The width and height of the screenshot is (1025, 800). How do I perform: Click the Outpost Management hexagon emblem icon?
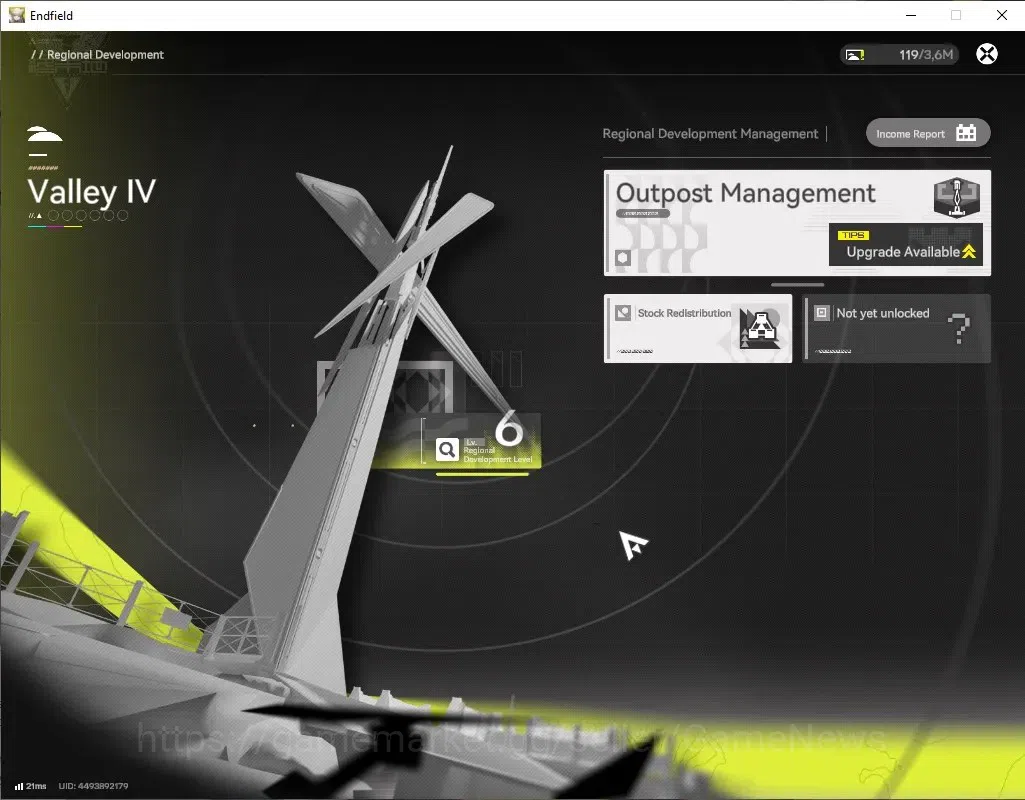(956, 197)
